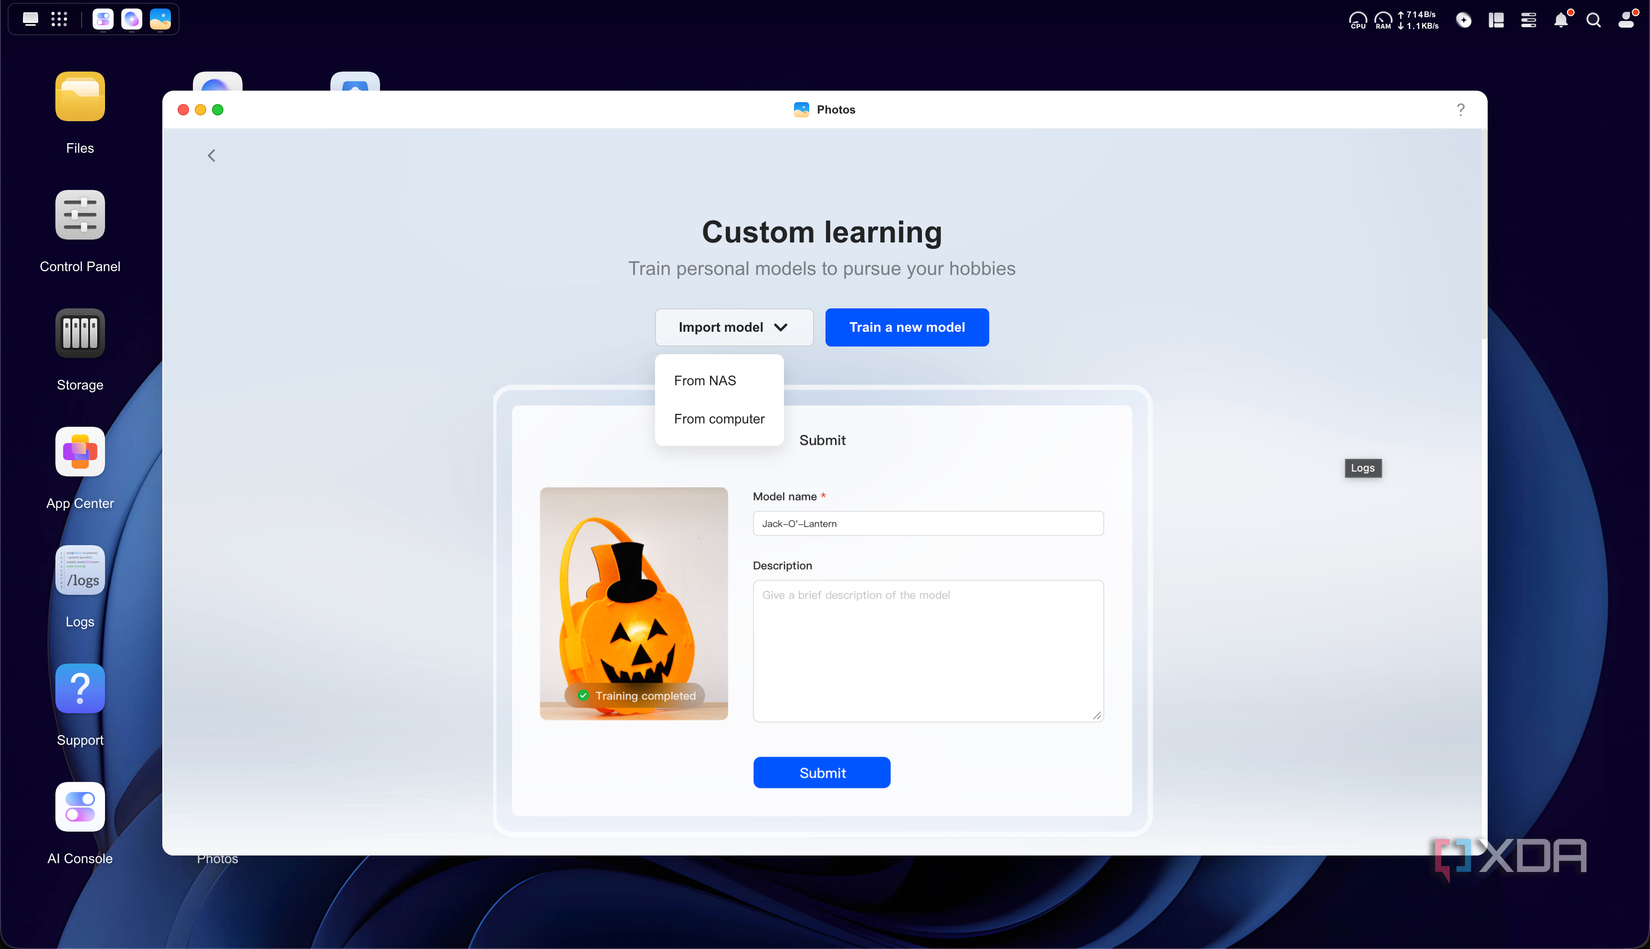Viewport: 1650px width, 949px height.
Task: Launch the Storage app icon
Action: pos(80,333)
